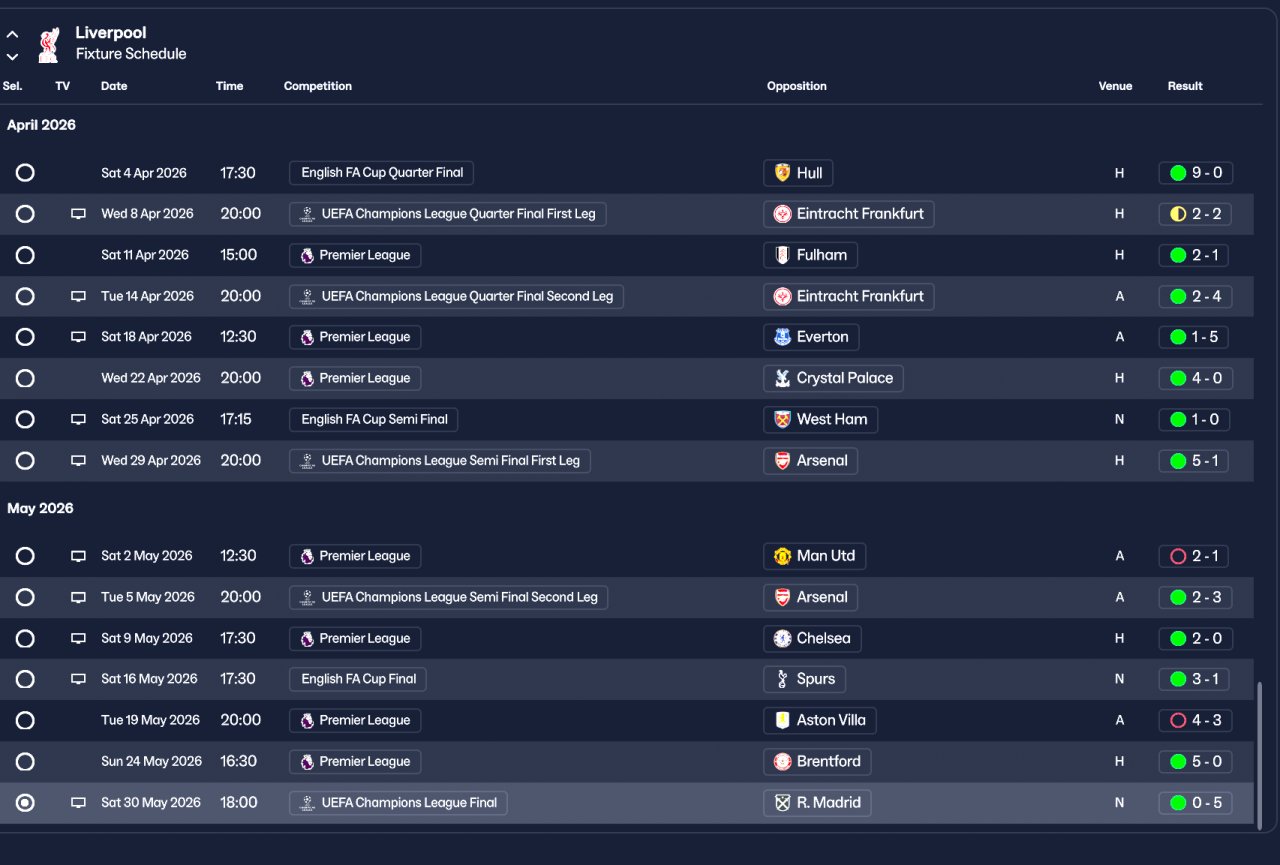Screen dimensions: 1280x865
Task: Sort by the Competition column header
Action: click(318, 86)
